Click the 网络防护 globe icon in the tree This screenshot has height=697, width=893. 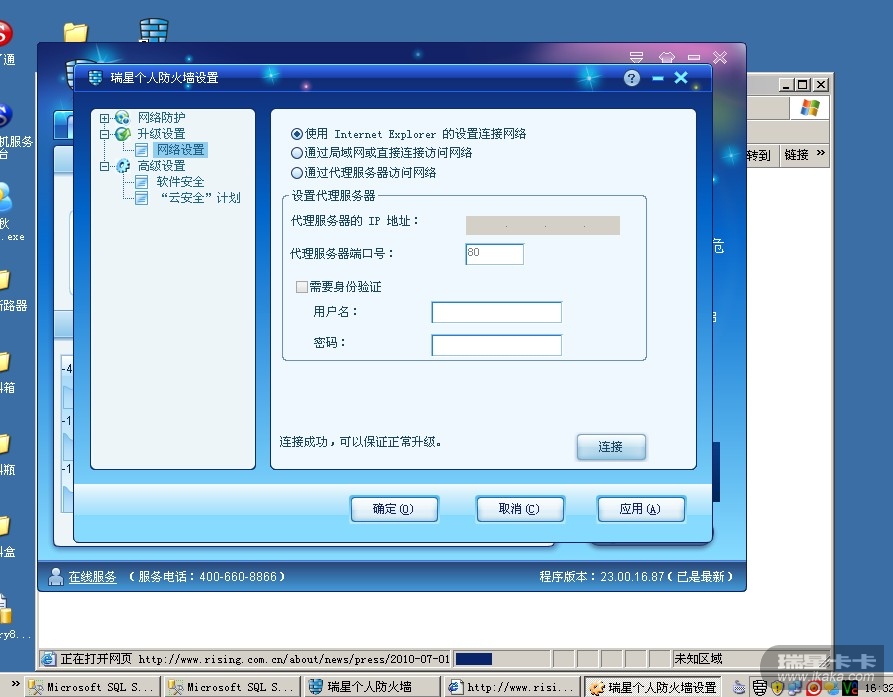[x=122, y=118]
